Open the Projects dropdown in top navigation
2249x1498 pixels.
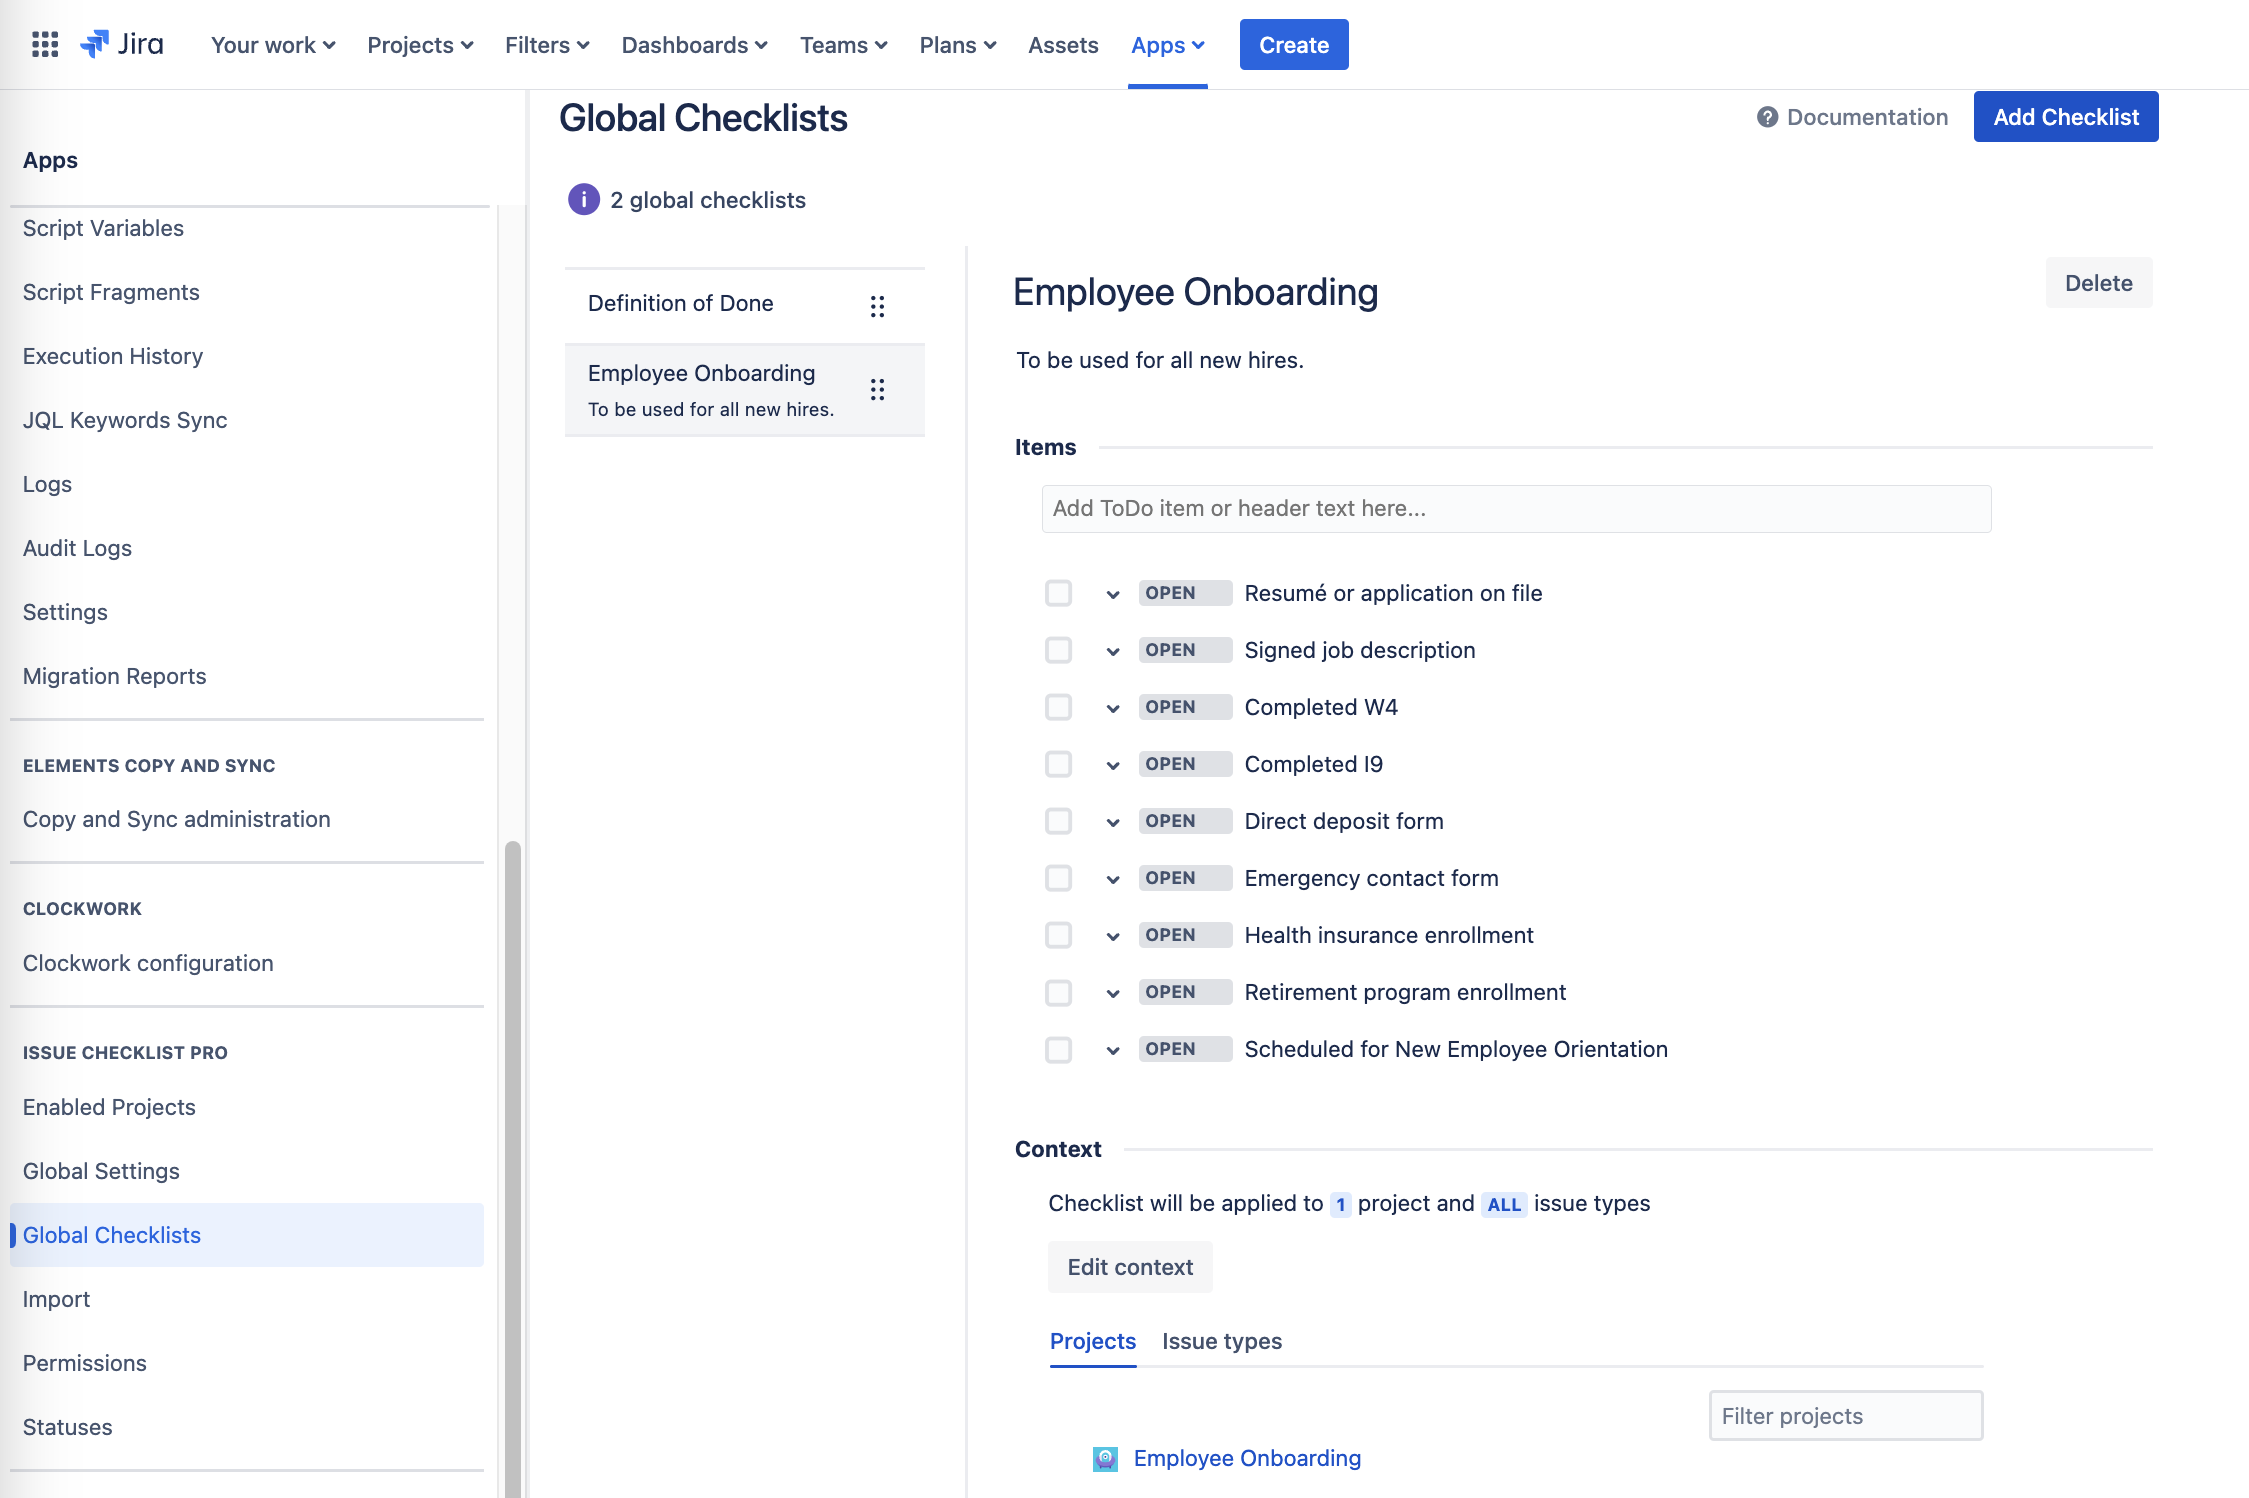click(420, 45)
